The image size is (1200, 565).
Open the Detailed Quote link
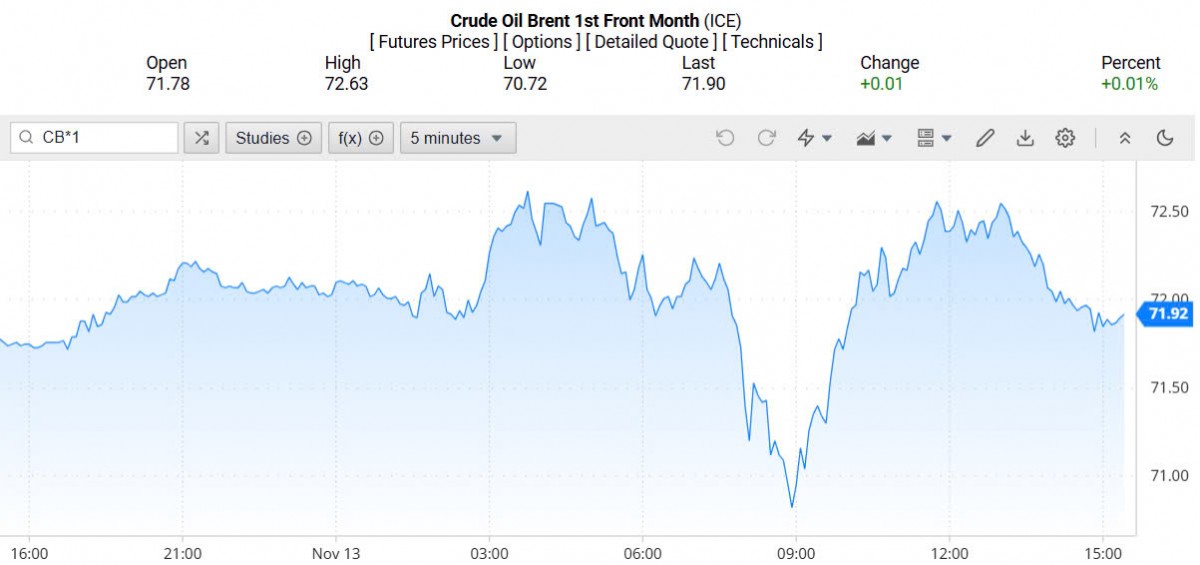[651, 41]
